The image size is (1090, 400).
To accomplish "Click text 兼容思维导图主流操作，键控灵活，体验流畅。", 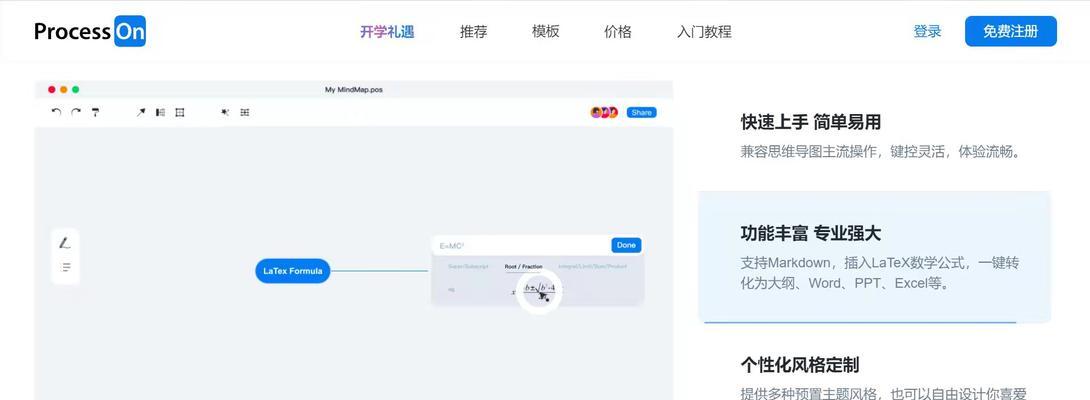I will click(x=882, y=152).
